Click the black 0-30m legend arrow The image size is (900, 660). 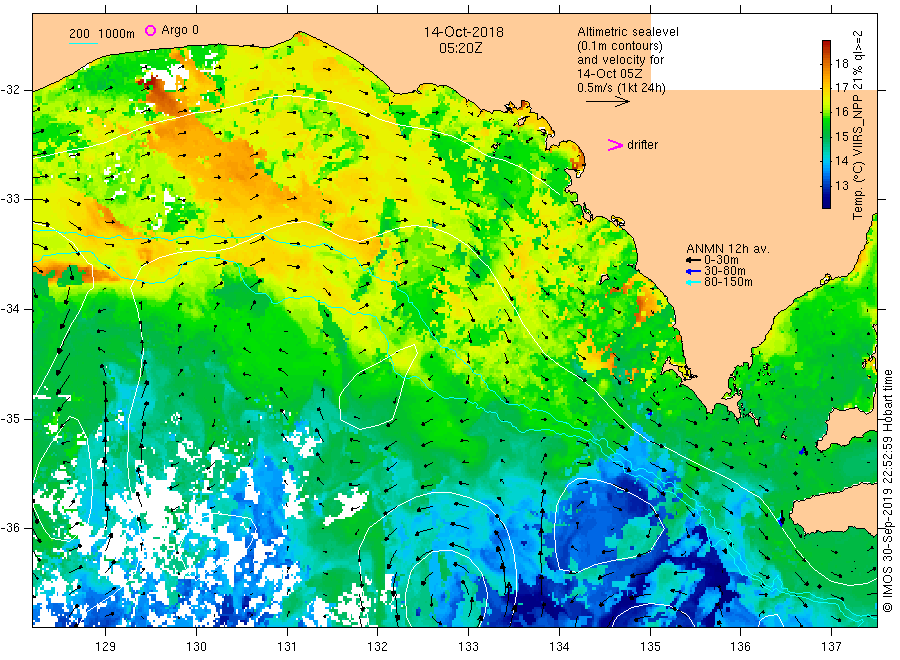[x=693, y=260]
